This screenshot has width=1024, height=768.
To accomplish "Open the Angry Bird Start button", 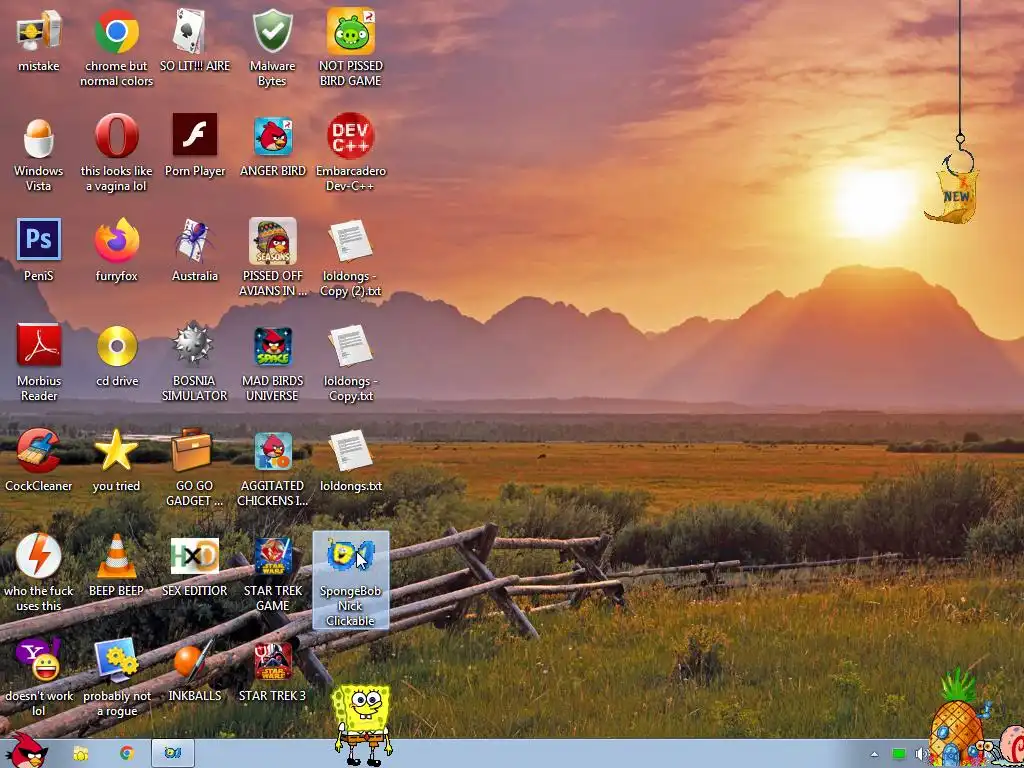I will pyautogui.click(x=27, y=750).
